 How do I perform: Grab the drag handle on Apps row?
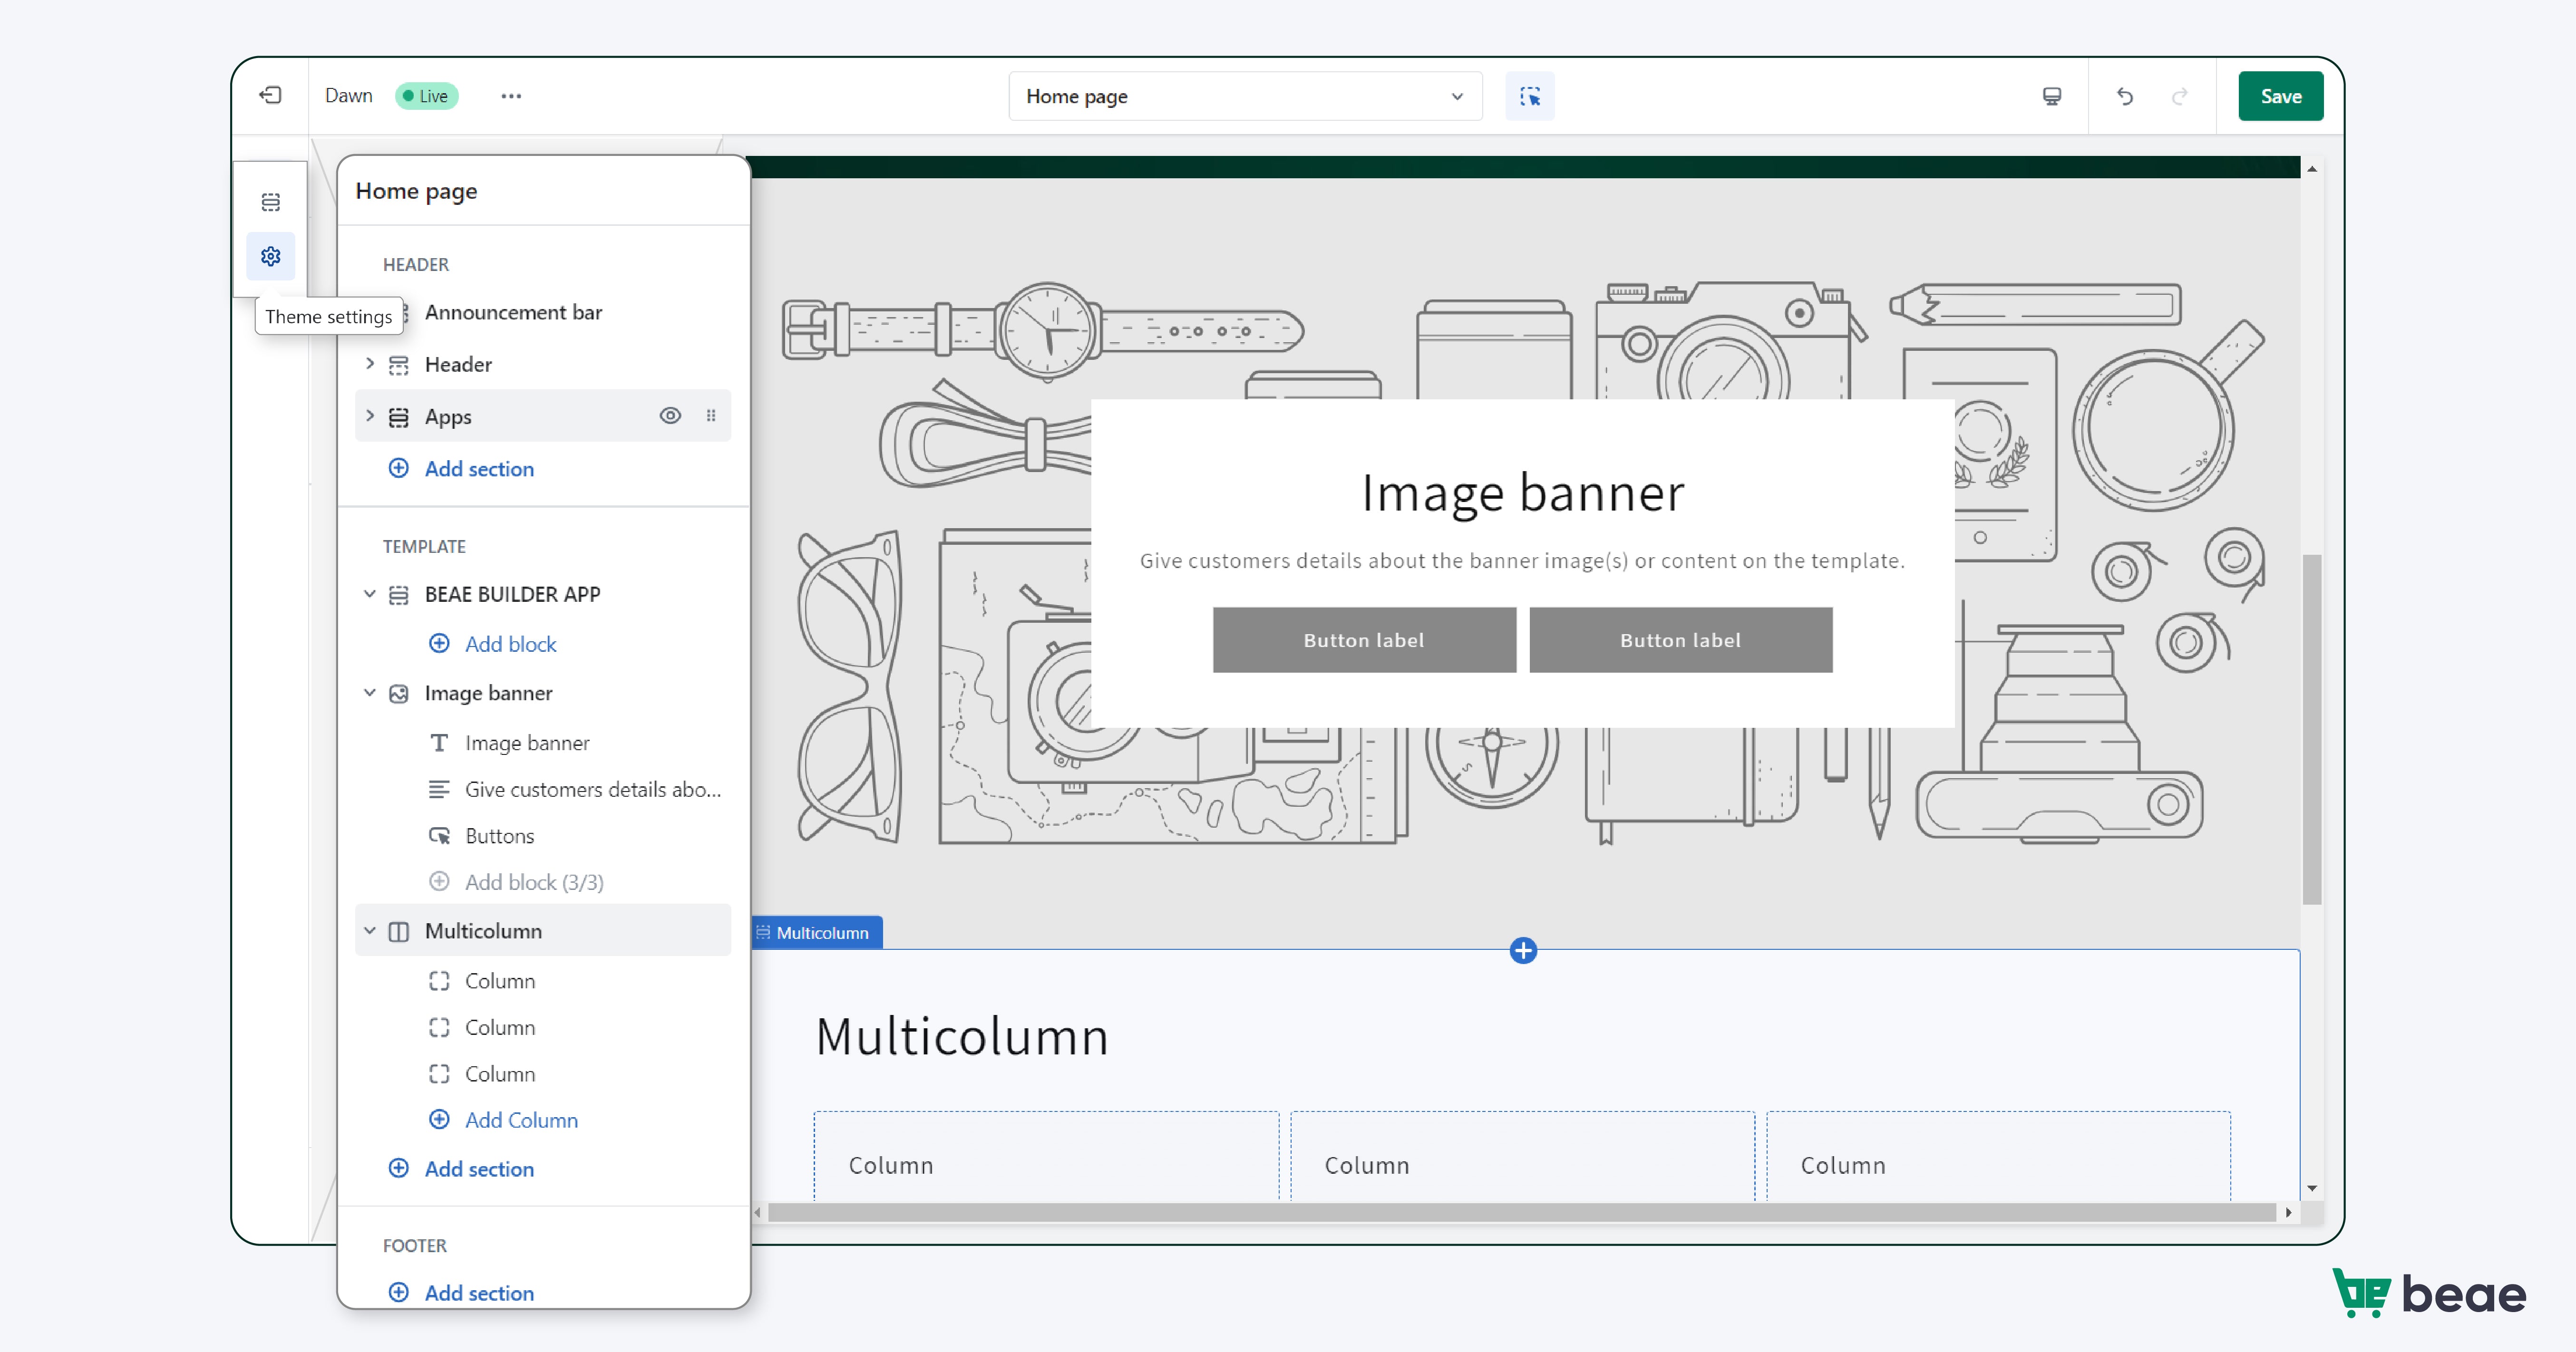pyautogui.click(x=711, y=416)
